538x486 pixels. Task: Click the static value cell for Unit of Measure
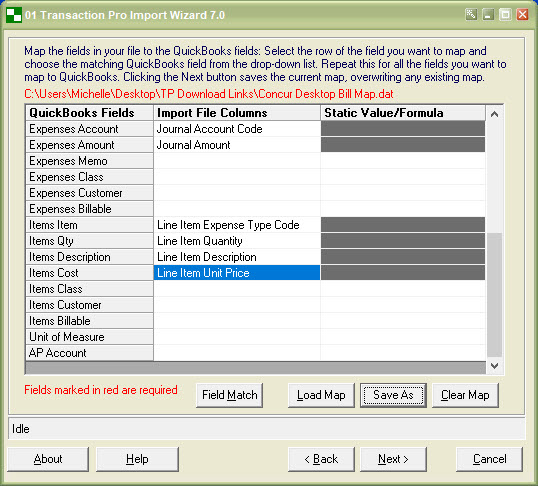point(403,337)
